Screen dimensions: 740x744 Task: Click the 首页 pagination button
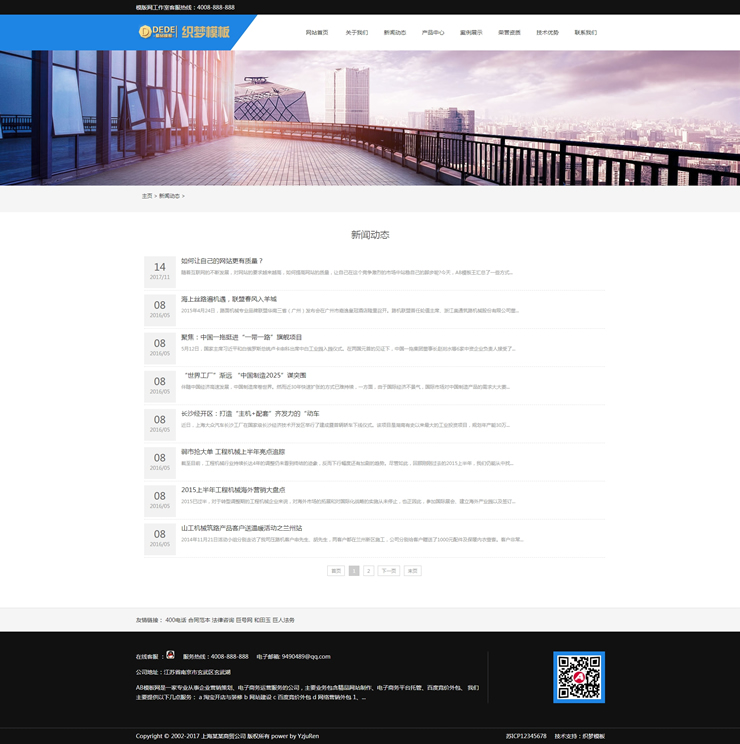(x=336, y=571)
